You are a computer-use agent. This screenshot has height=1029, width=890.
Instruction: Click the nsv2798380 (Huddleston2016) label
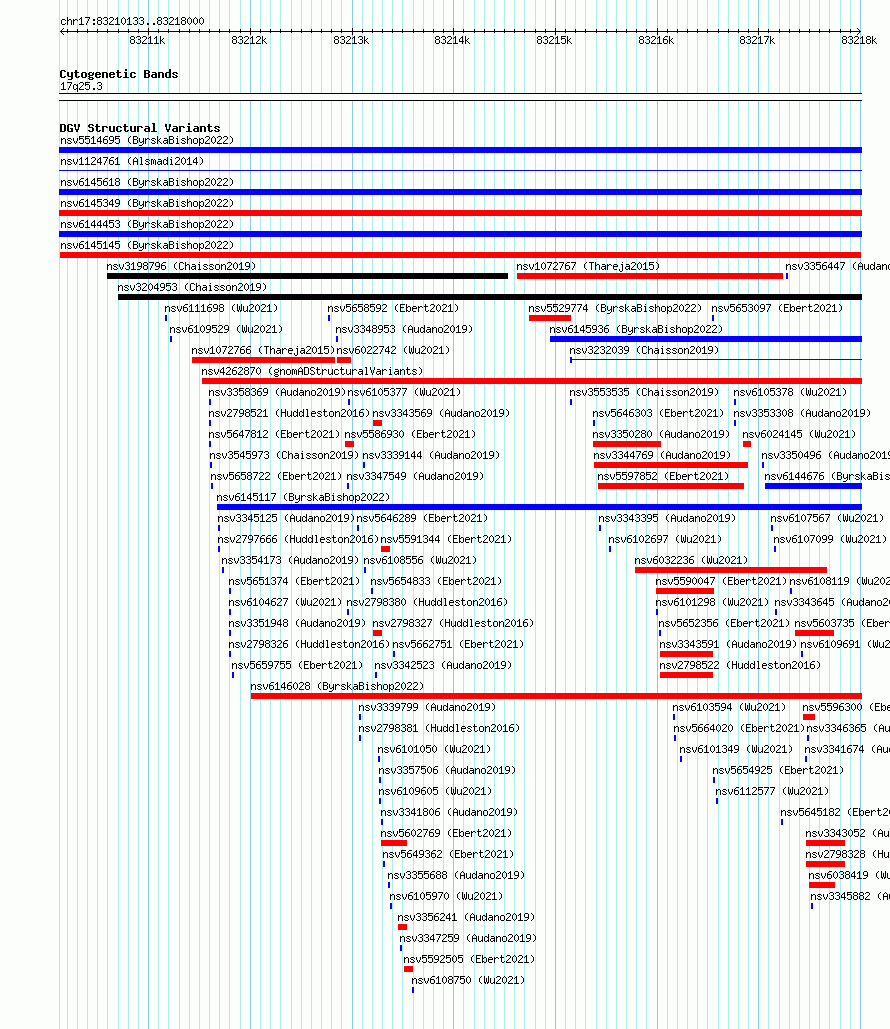pyautogui.click(x=427, y=602)
